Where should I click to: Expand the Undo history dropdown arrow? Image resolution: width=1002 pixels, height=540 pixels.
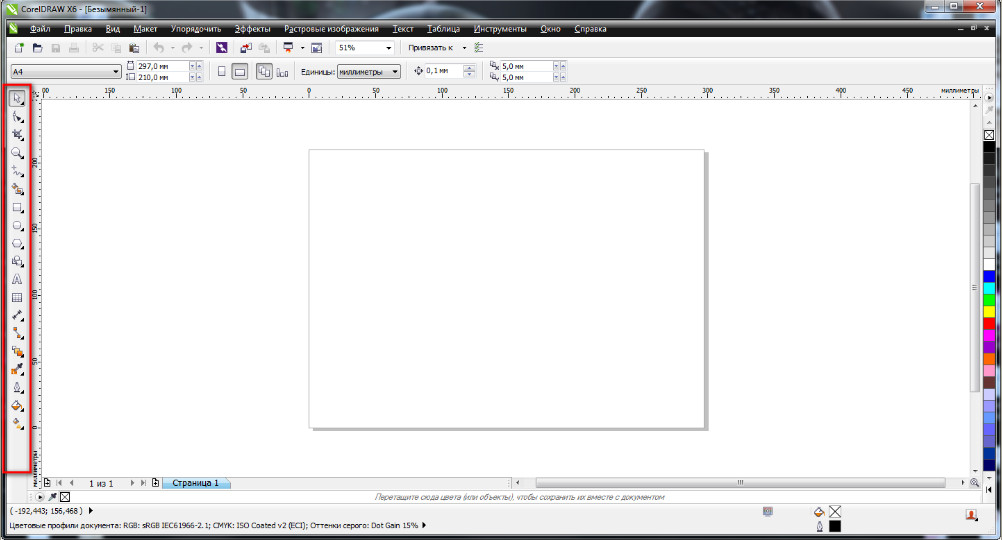pos(173,48)
